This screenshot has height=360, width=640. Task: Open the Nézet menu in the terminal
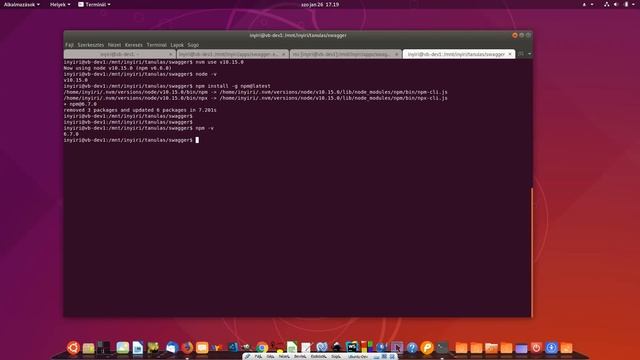114,45
